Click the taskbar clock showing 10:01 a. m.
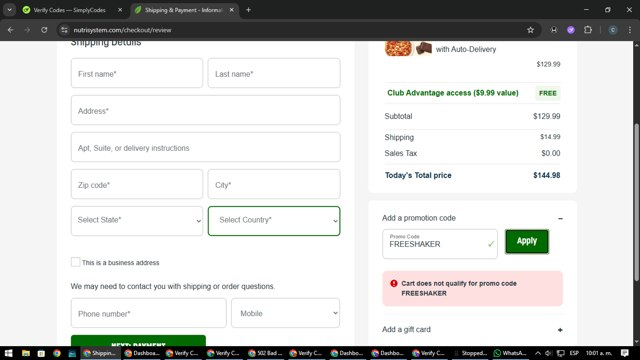 point(599,353)
